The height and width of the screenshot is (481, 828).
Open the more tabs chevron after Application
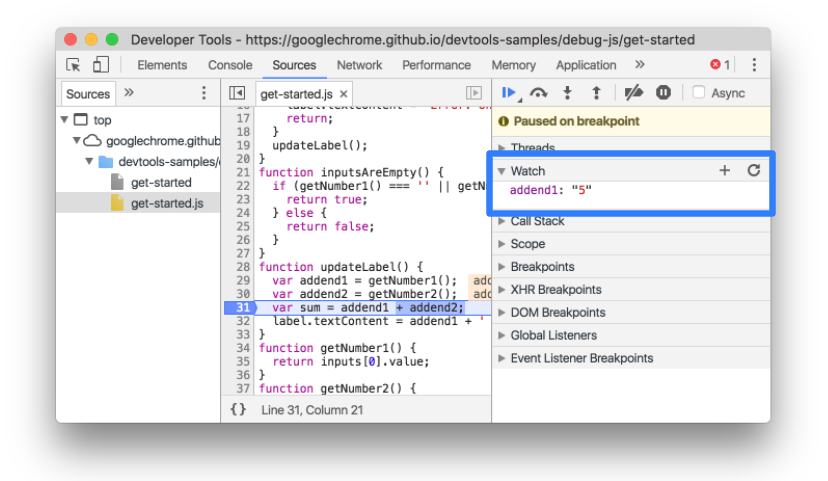coord(639,64)
